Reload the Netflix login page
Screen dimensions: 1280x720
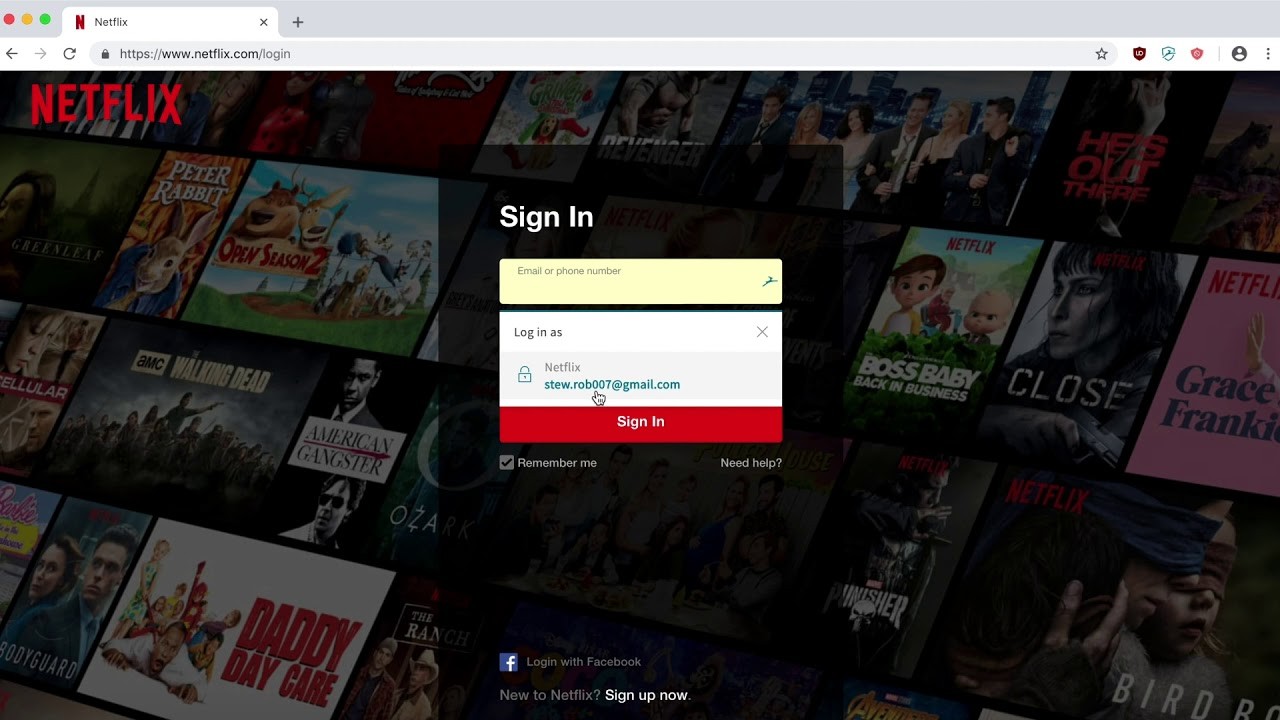pos(69,54)
